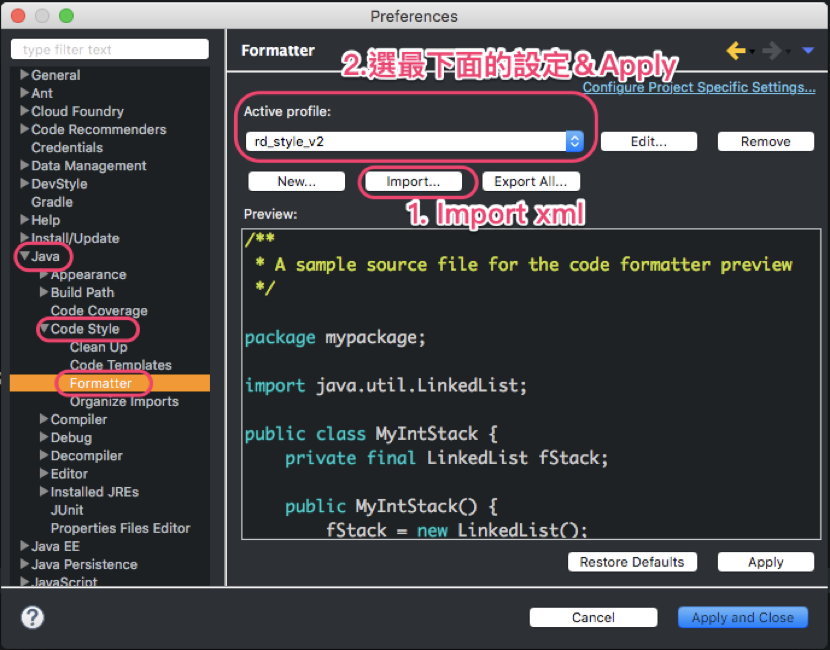Edit the current formatter profile
Image resolution: width=830 pixels, height=650 pixels.
[x=648, y=141]
